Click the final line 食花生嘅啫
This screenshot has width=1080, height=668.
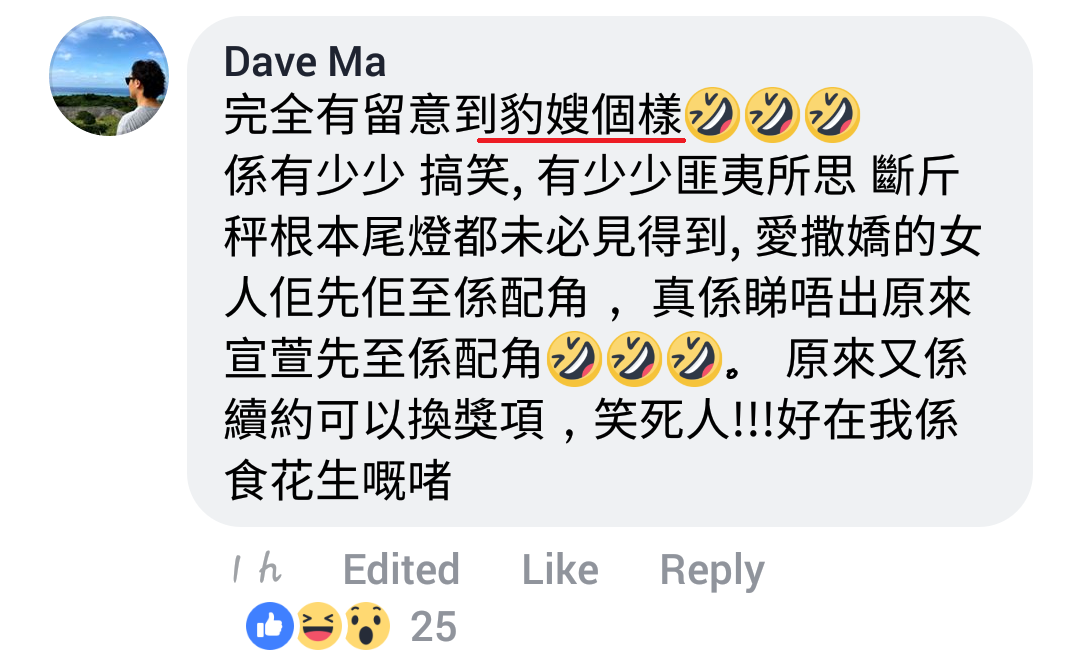(x=338, y=481)
